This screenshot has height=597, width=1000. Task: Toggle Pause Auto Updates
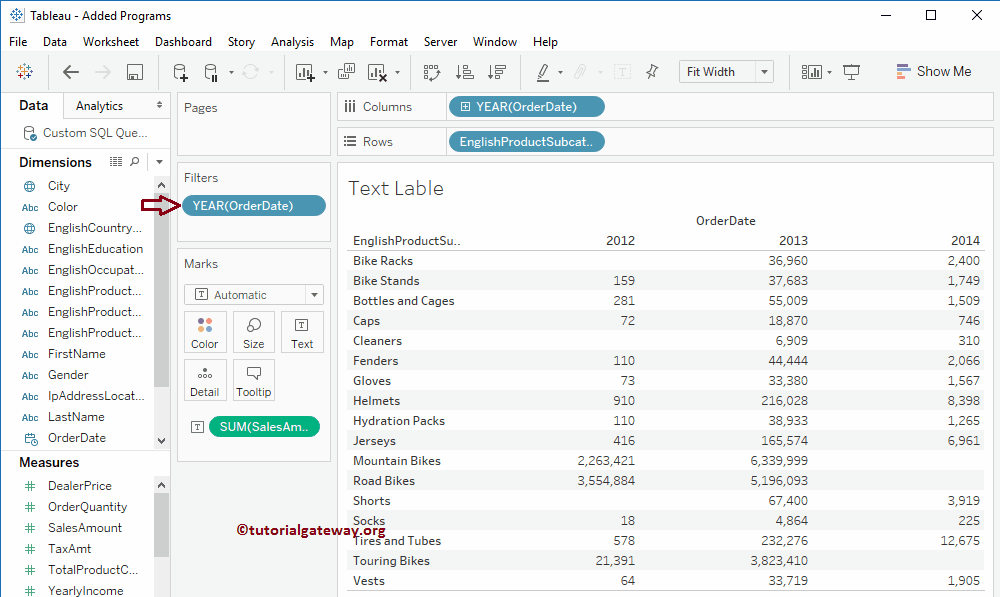pos(210,72)
